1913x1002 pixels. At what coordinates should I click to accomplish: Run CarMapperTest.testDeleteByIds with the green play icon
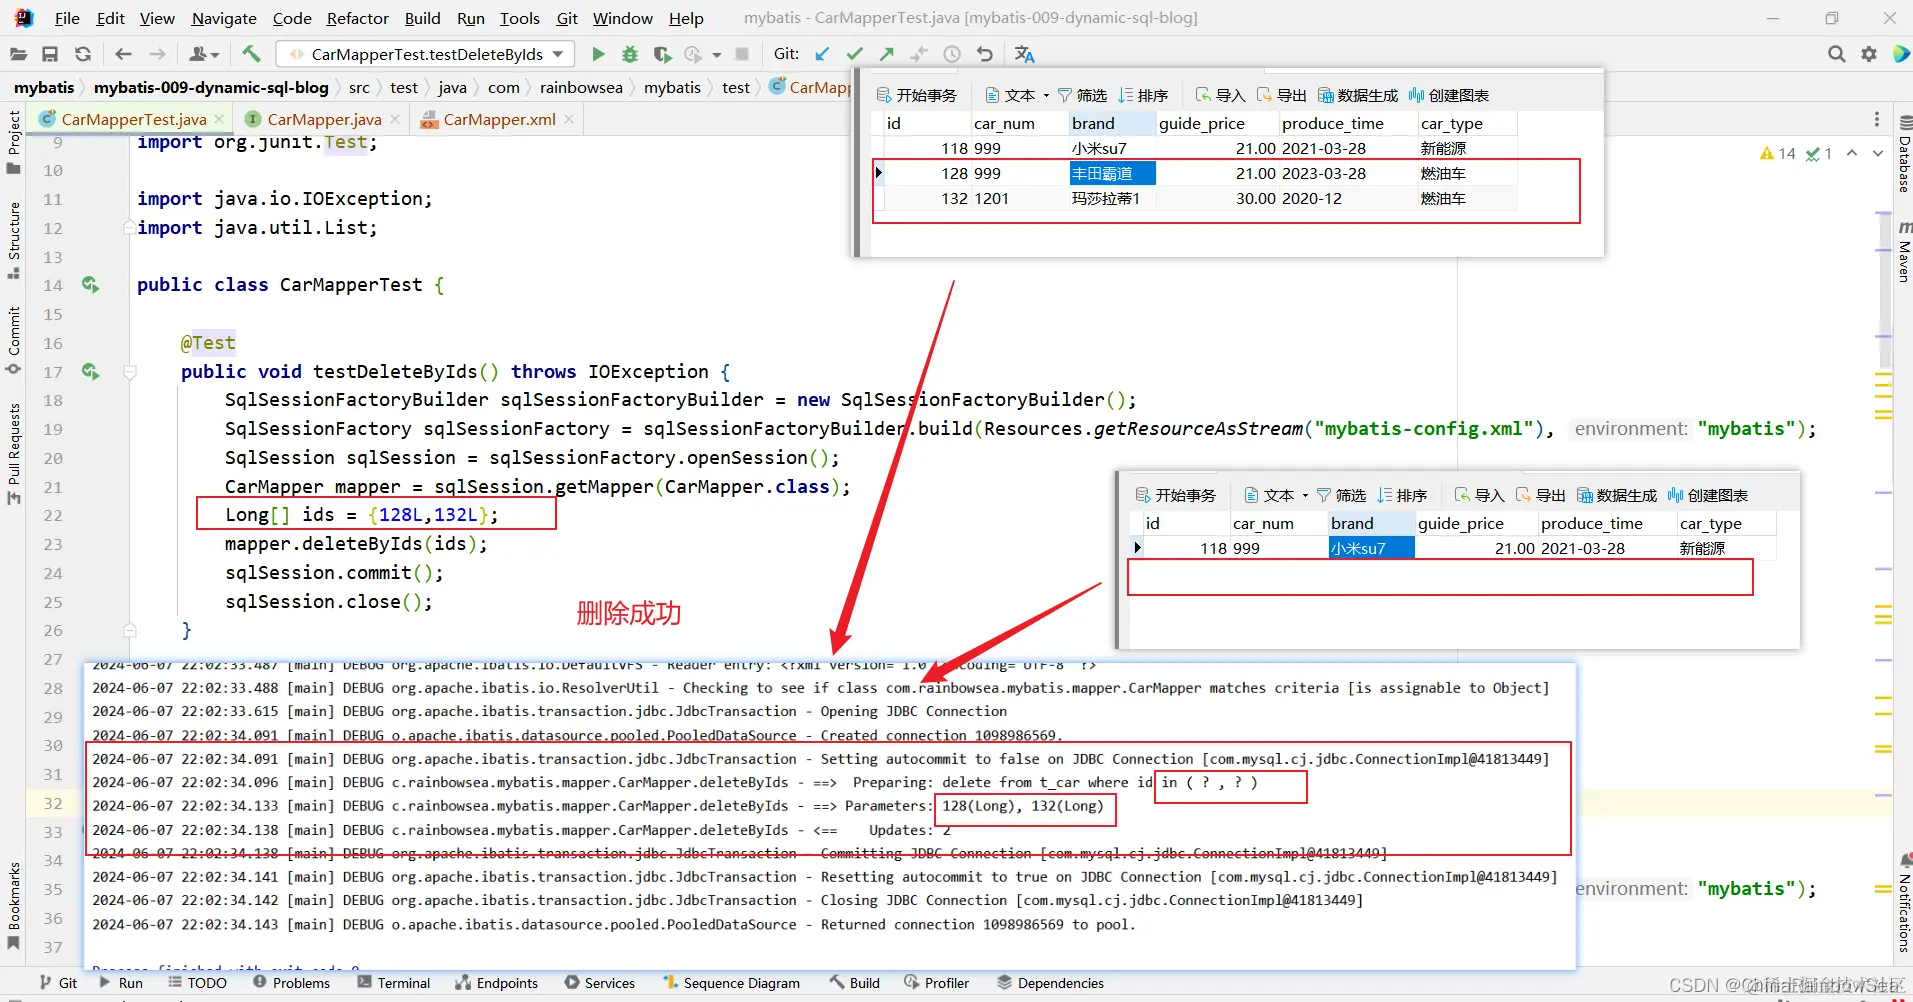pos(598,54)
